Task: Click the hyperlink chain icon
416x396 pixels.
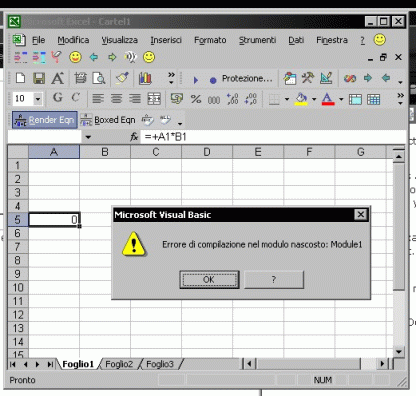Action: (350, 79)
